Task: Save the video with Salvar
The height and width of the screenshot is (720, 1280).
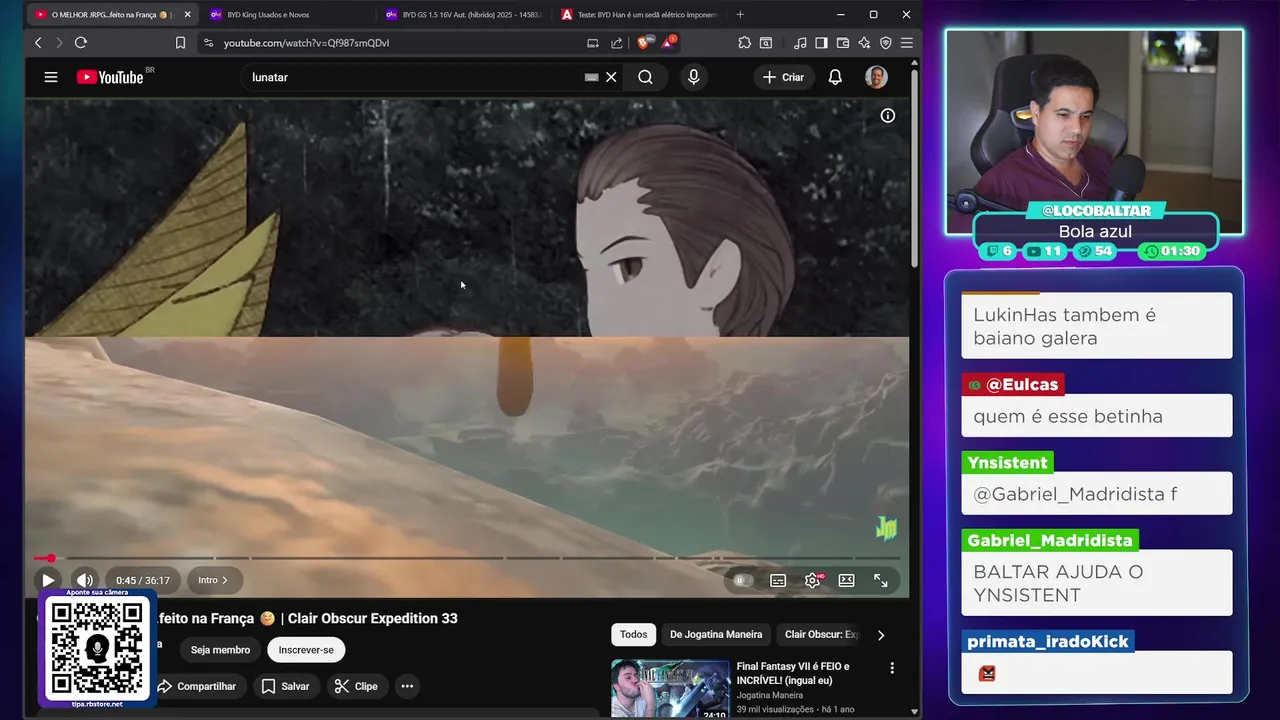Action: point(285,686)
